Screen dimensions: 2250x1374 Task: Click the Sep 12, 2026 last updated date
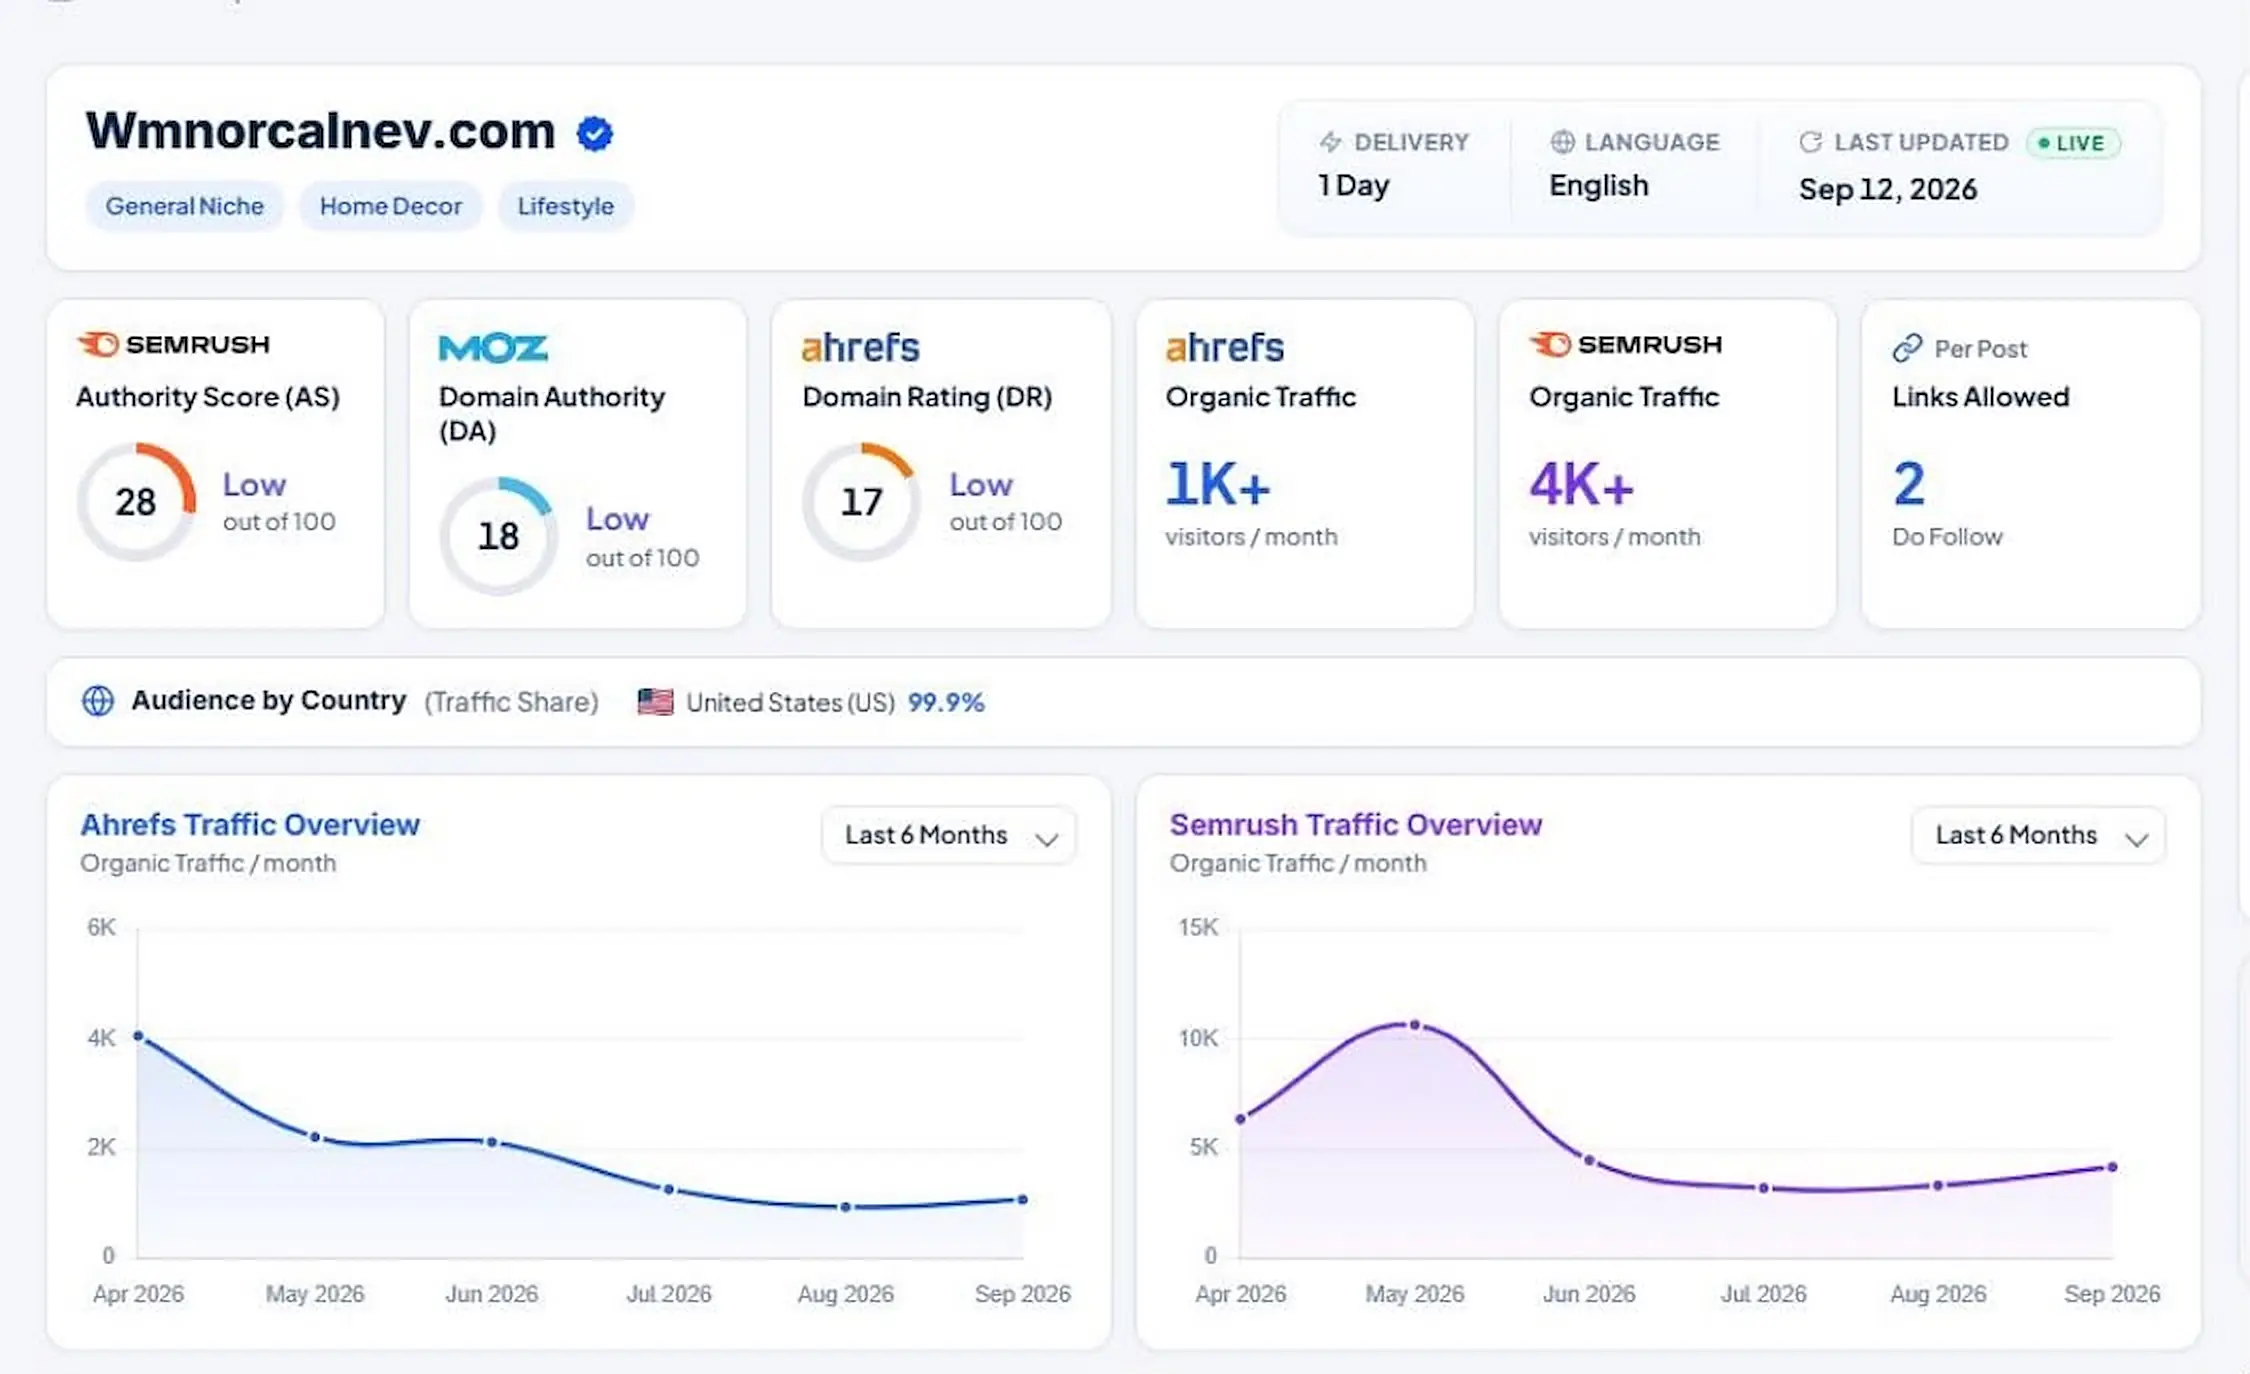pyautogui.click(x=1888, y=189)
